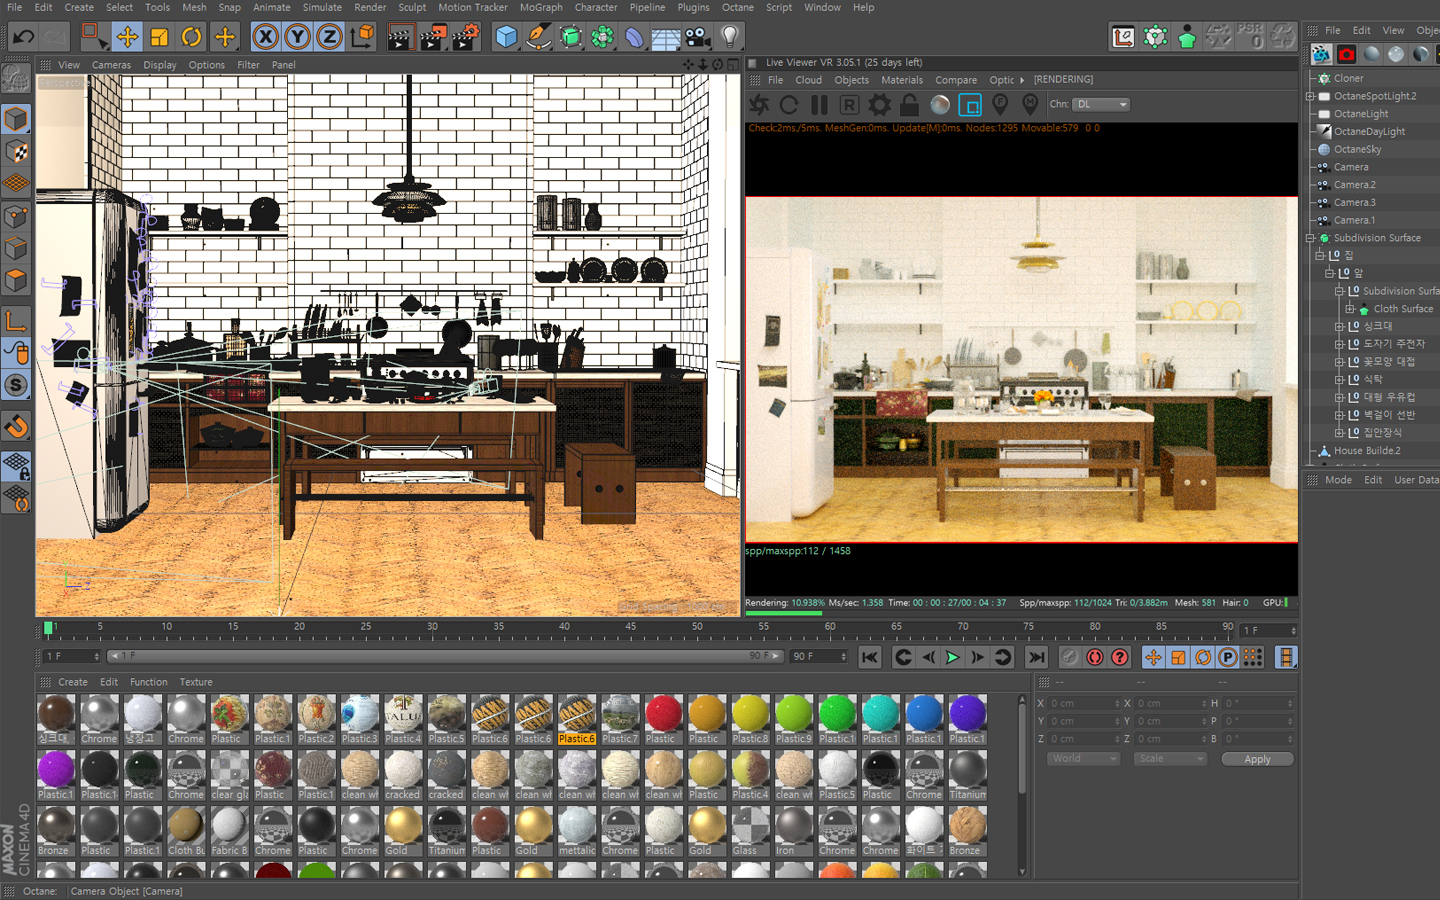Go to end of animation

(1036, 657)
